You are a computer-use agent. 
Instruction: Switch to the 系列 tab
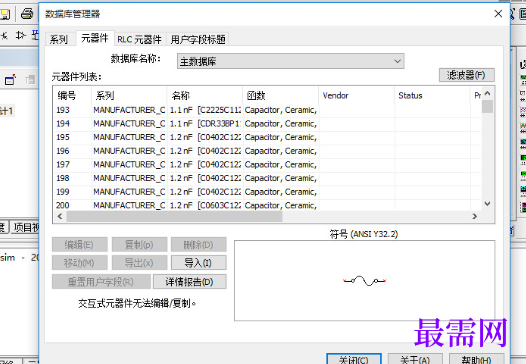coord(59,40)
